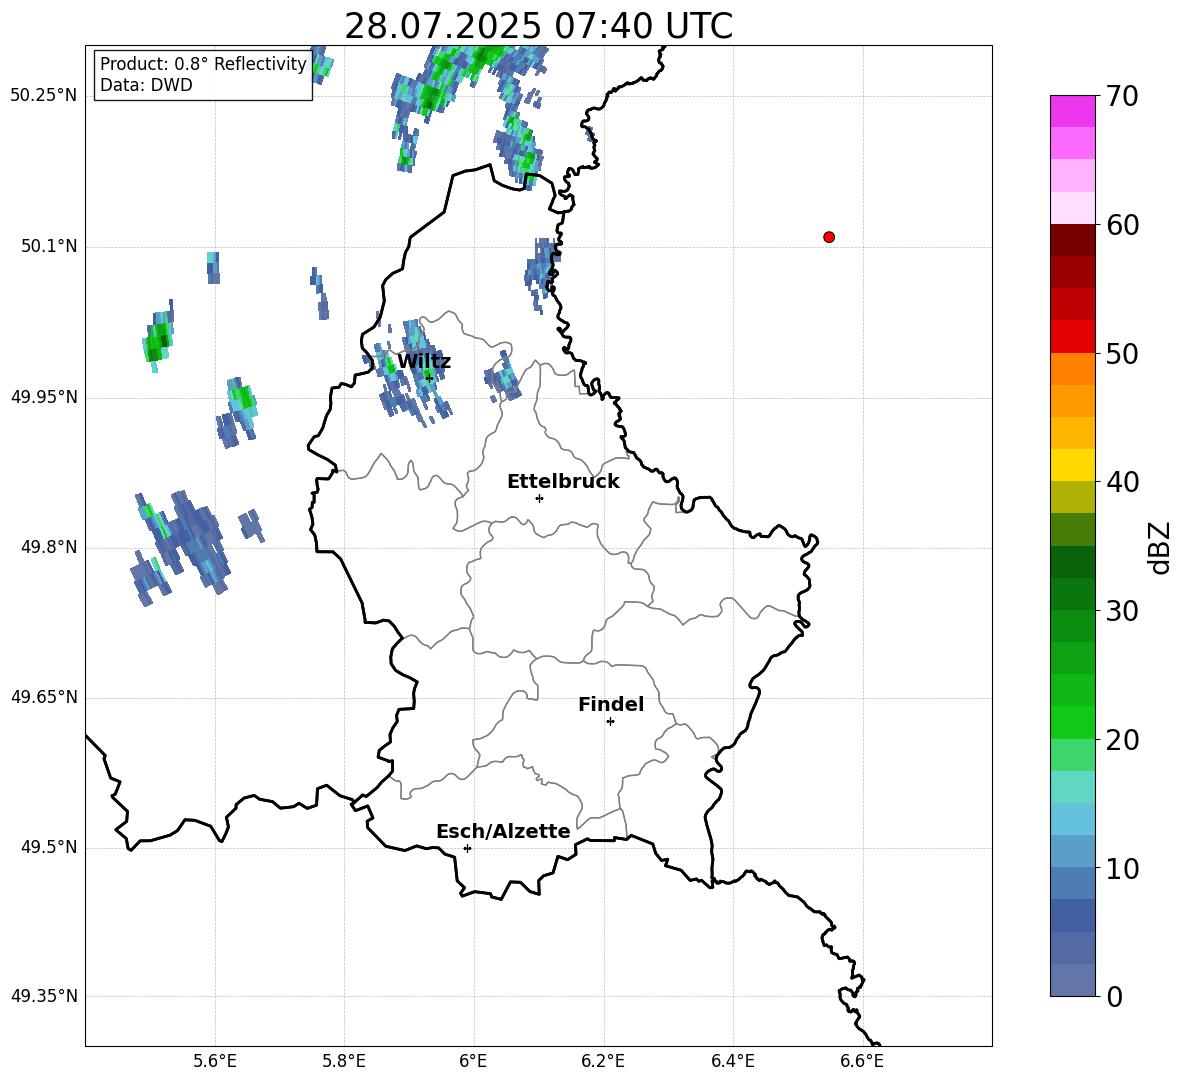1184x1081 pixels.
Task: Click the orange swatch below 50 dBZ
Action: point(1072,368)
